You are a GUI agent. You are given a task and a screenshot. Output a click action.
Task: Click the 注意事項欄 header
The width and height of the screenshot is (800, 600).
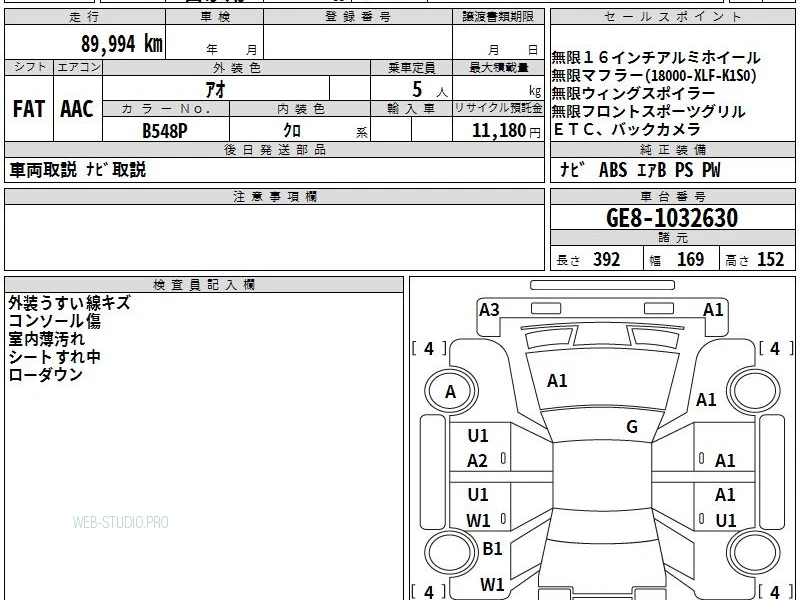274,196
